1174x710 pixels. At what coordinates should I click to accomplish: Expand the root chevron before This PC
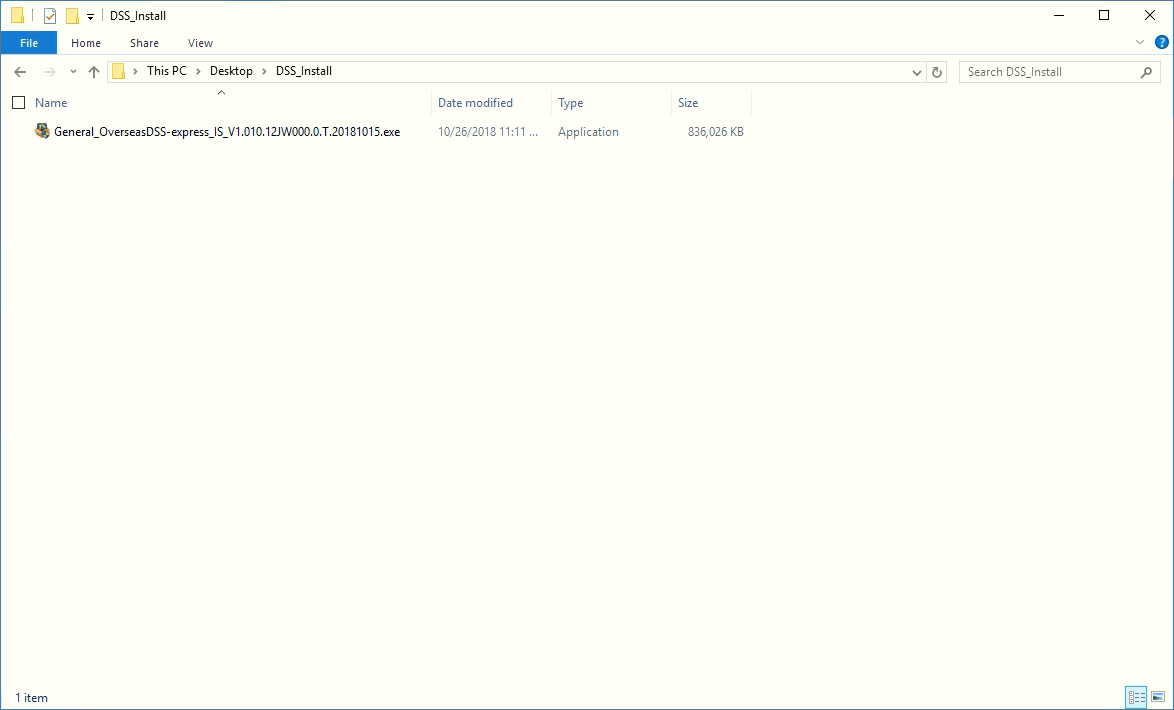[135, 71]
